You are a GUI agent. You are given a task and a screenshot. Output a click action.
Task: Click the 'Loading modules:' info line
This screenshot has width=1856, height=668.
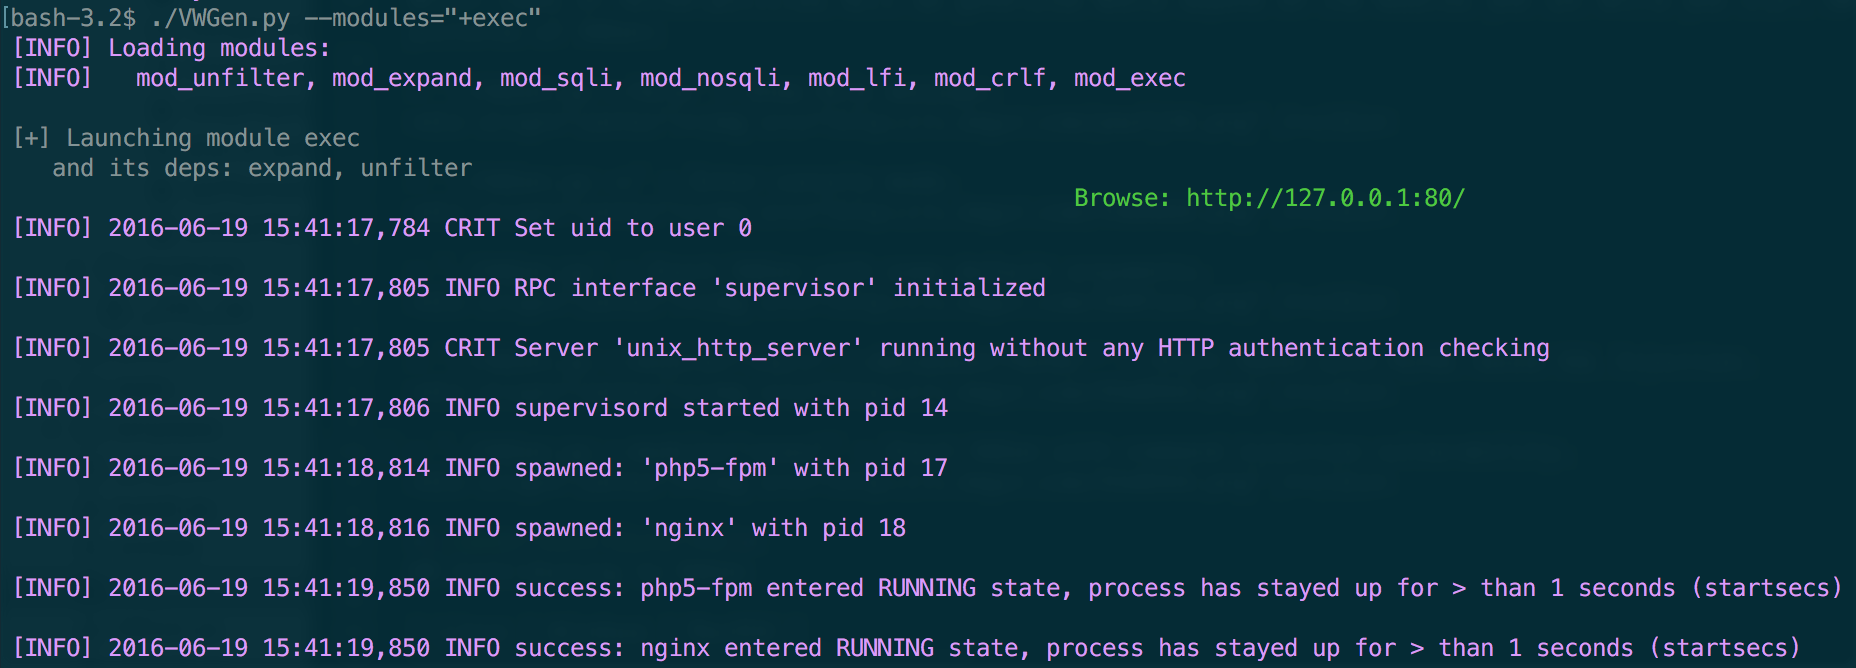pyautogui.click(x=171, y=48)
